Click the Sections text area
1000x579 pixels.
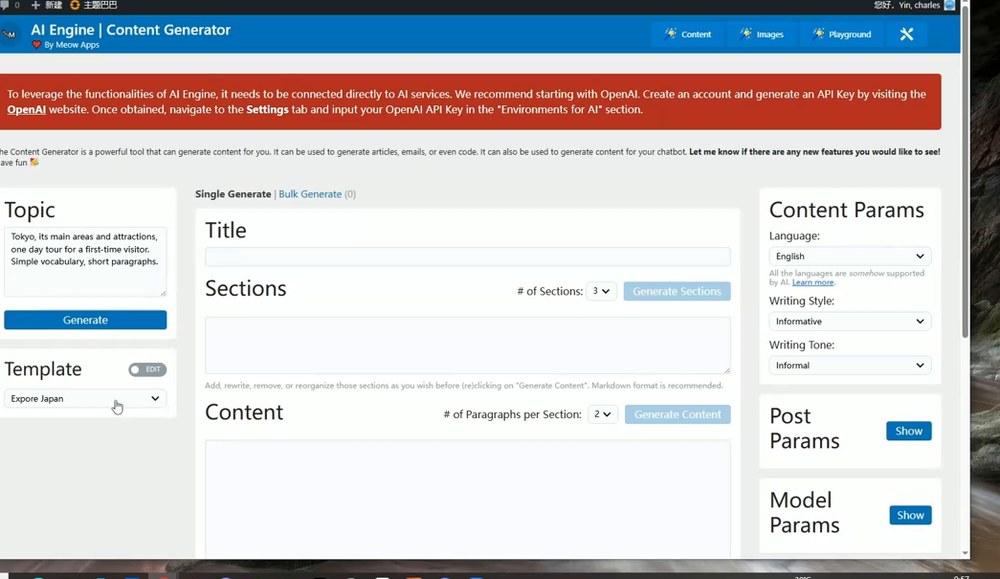pyautogui.click(x=467, y=345)
